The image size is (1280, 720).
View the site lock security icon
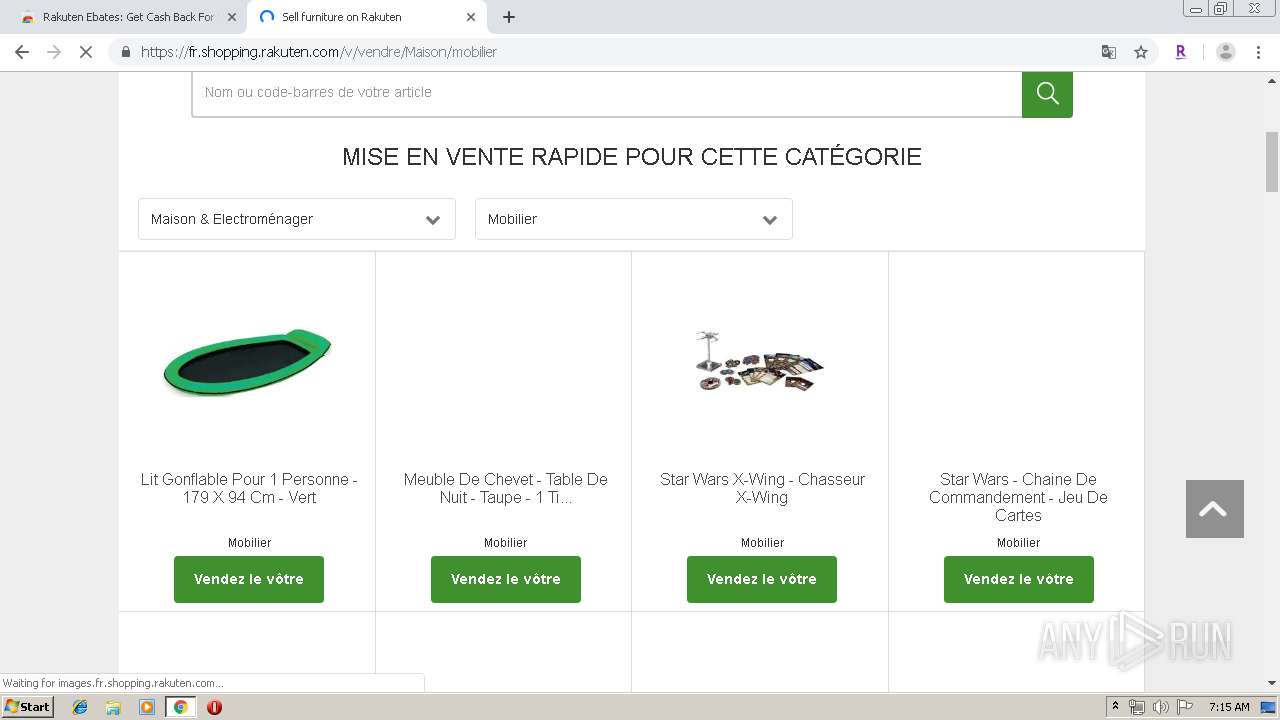(125, 52)
